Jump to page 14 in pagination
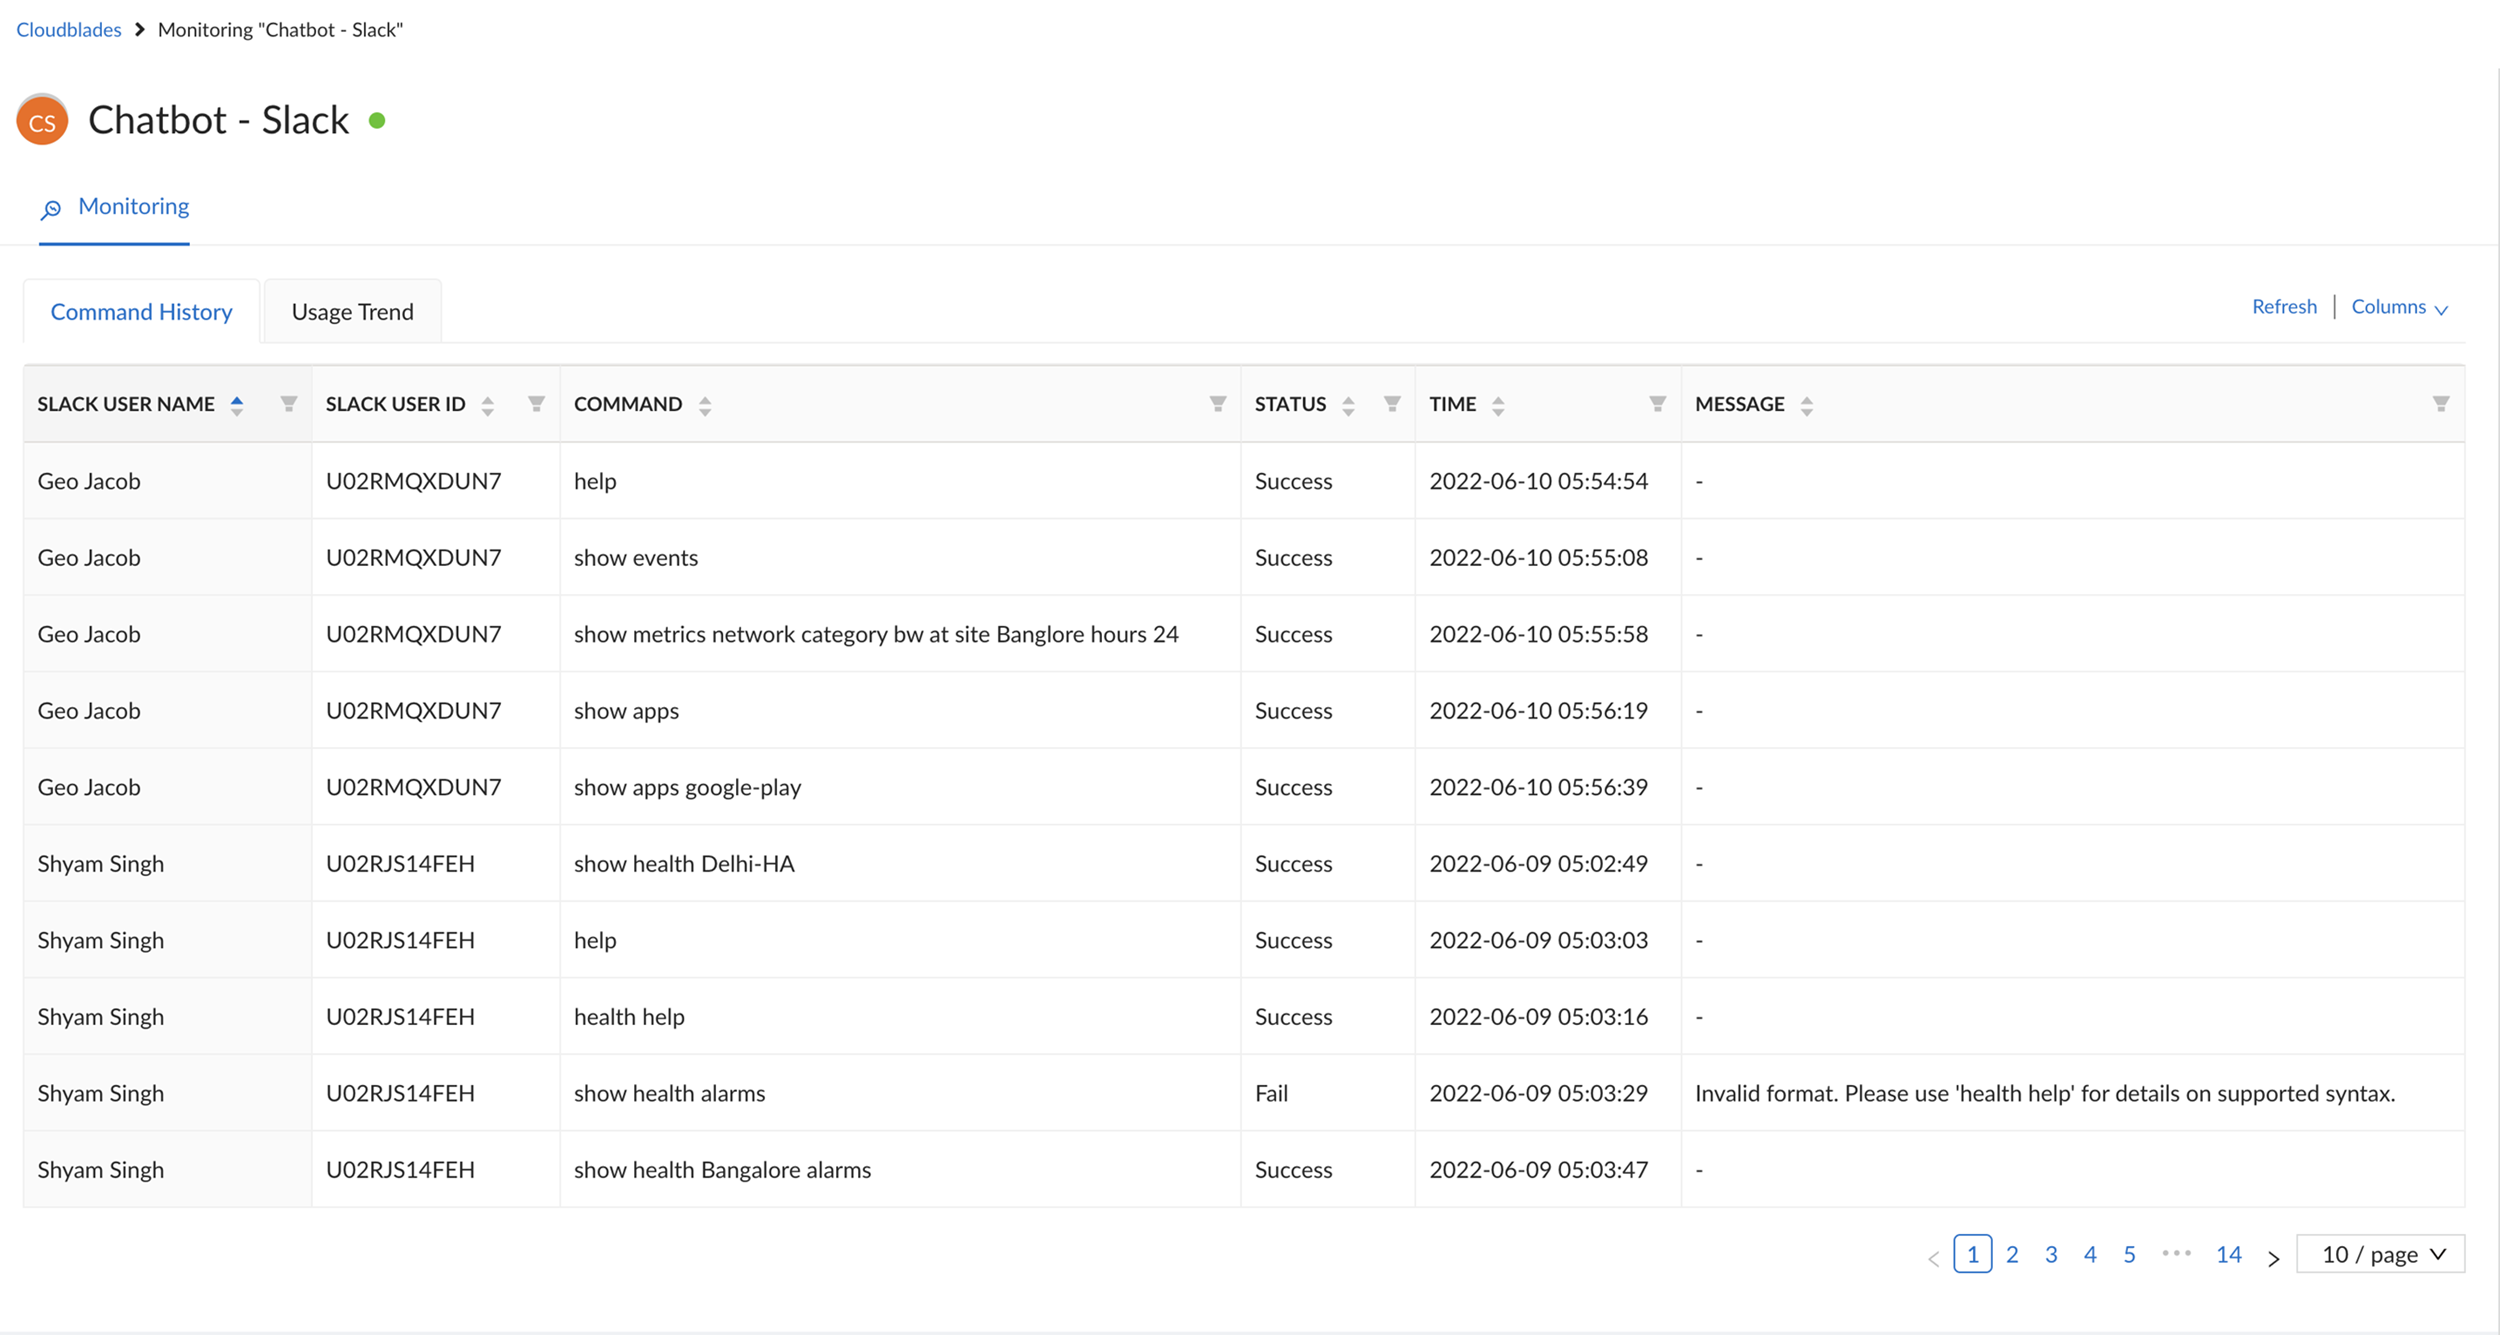This screenshot has width=2500, height=1335. [2228, 1254]
